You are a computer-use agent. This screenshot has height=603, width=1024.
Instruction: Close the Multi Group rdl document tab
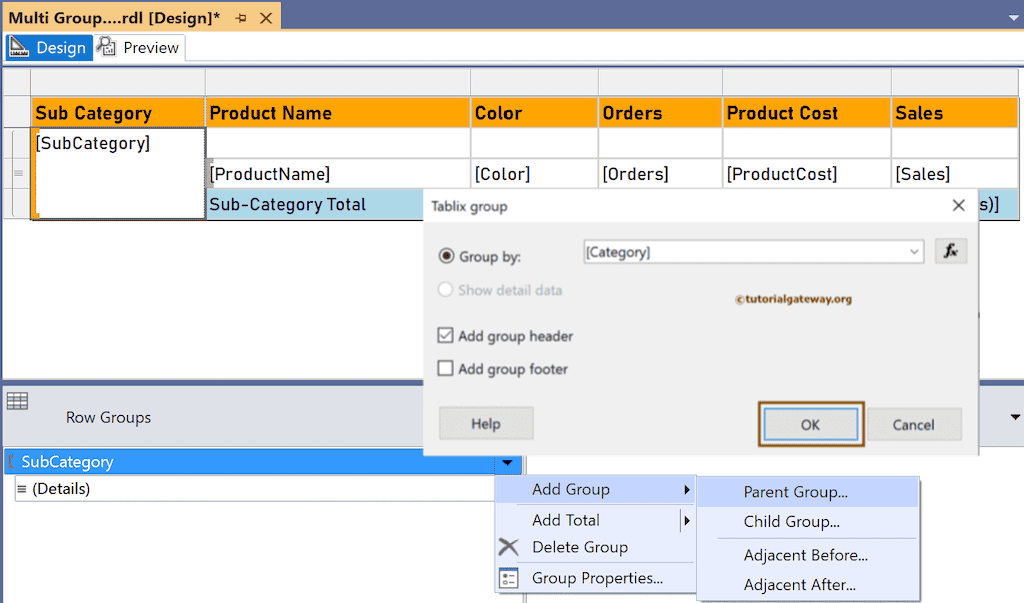[x=265, y=18]
